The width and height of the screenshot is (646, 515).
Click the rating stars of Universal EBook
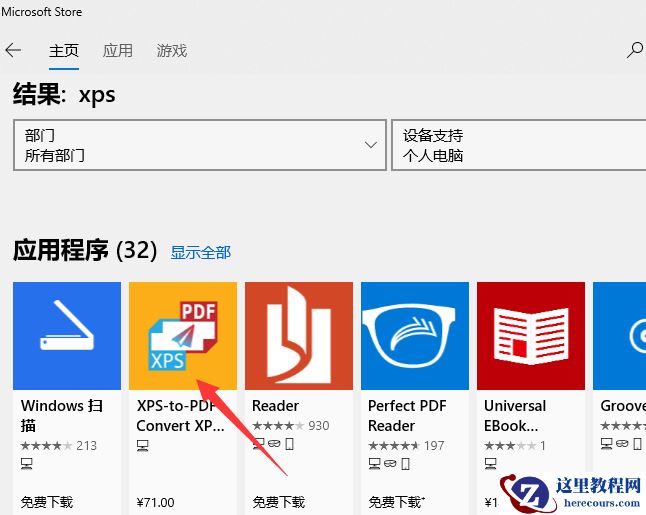click(511, 445)
